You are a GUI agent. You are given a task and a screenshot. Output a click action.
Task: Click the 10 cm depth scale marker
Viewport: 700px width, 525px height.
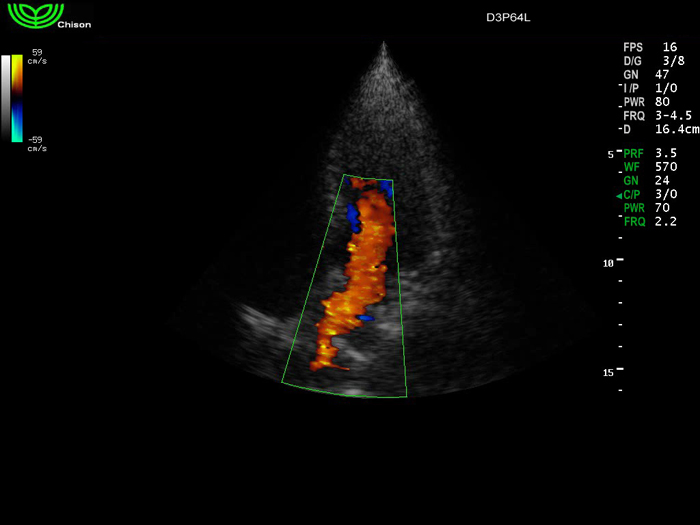point(614,262)
